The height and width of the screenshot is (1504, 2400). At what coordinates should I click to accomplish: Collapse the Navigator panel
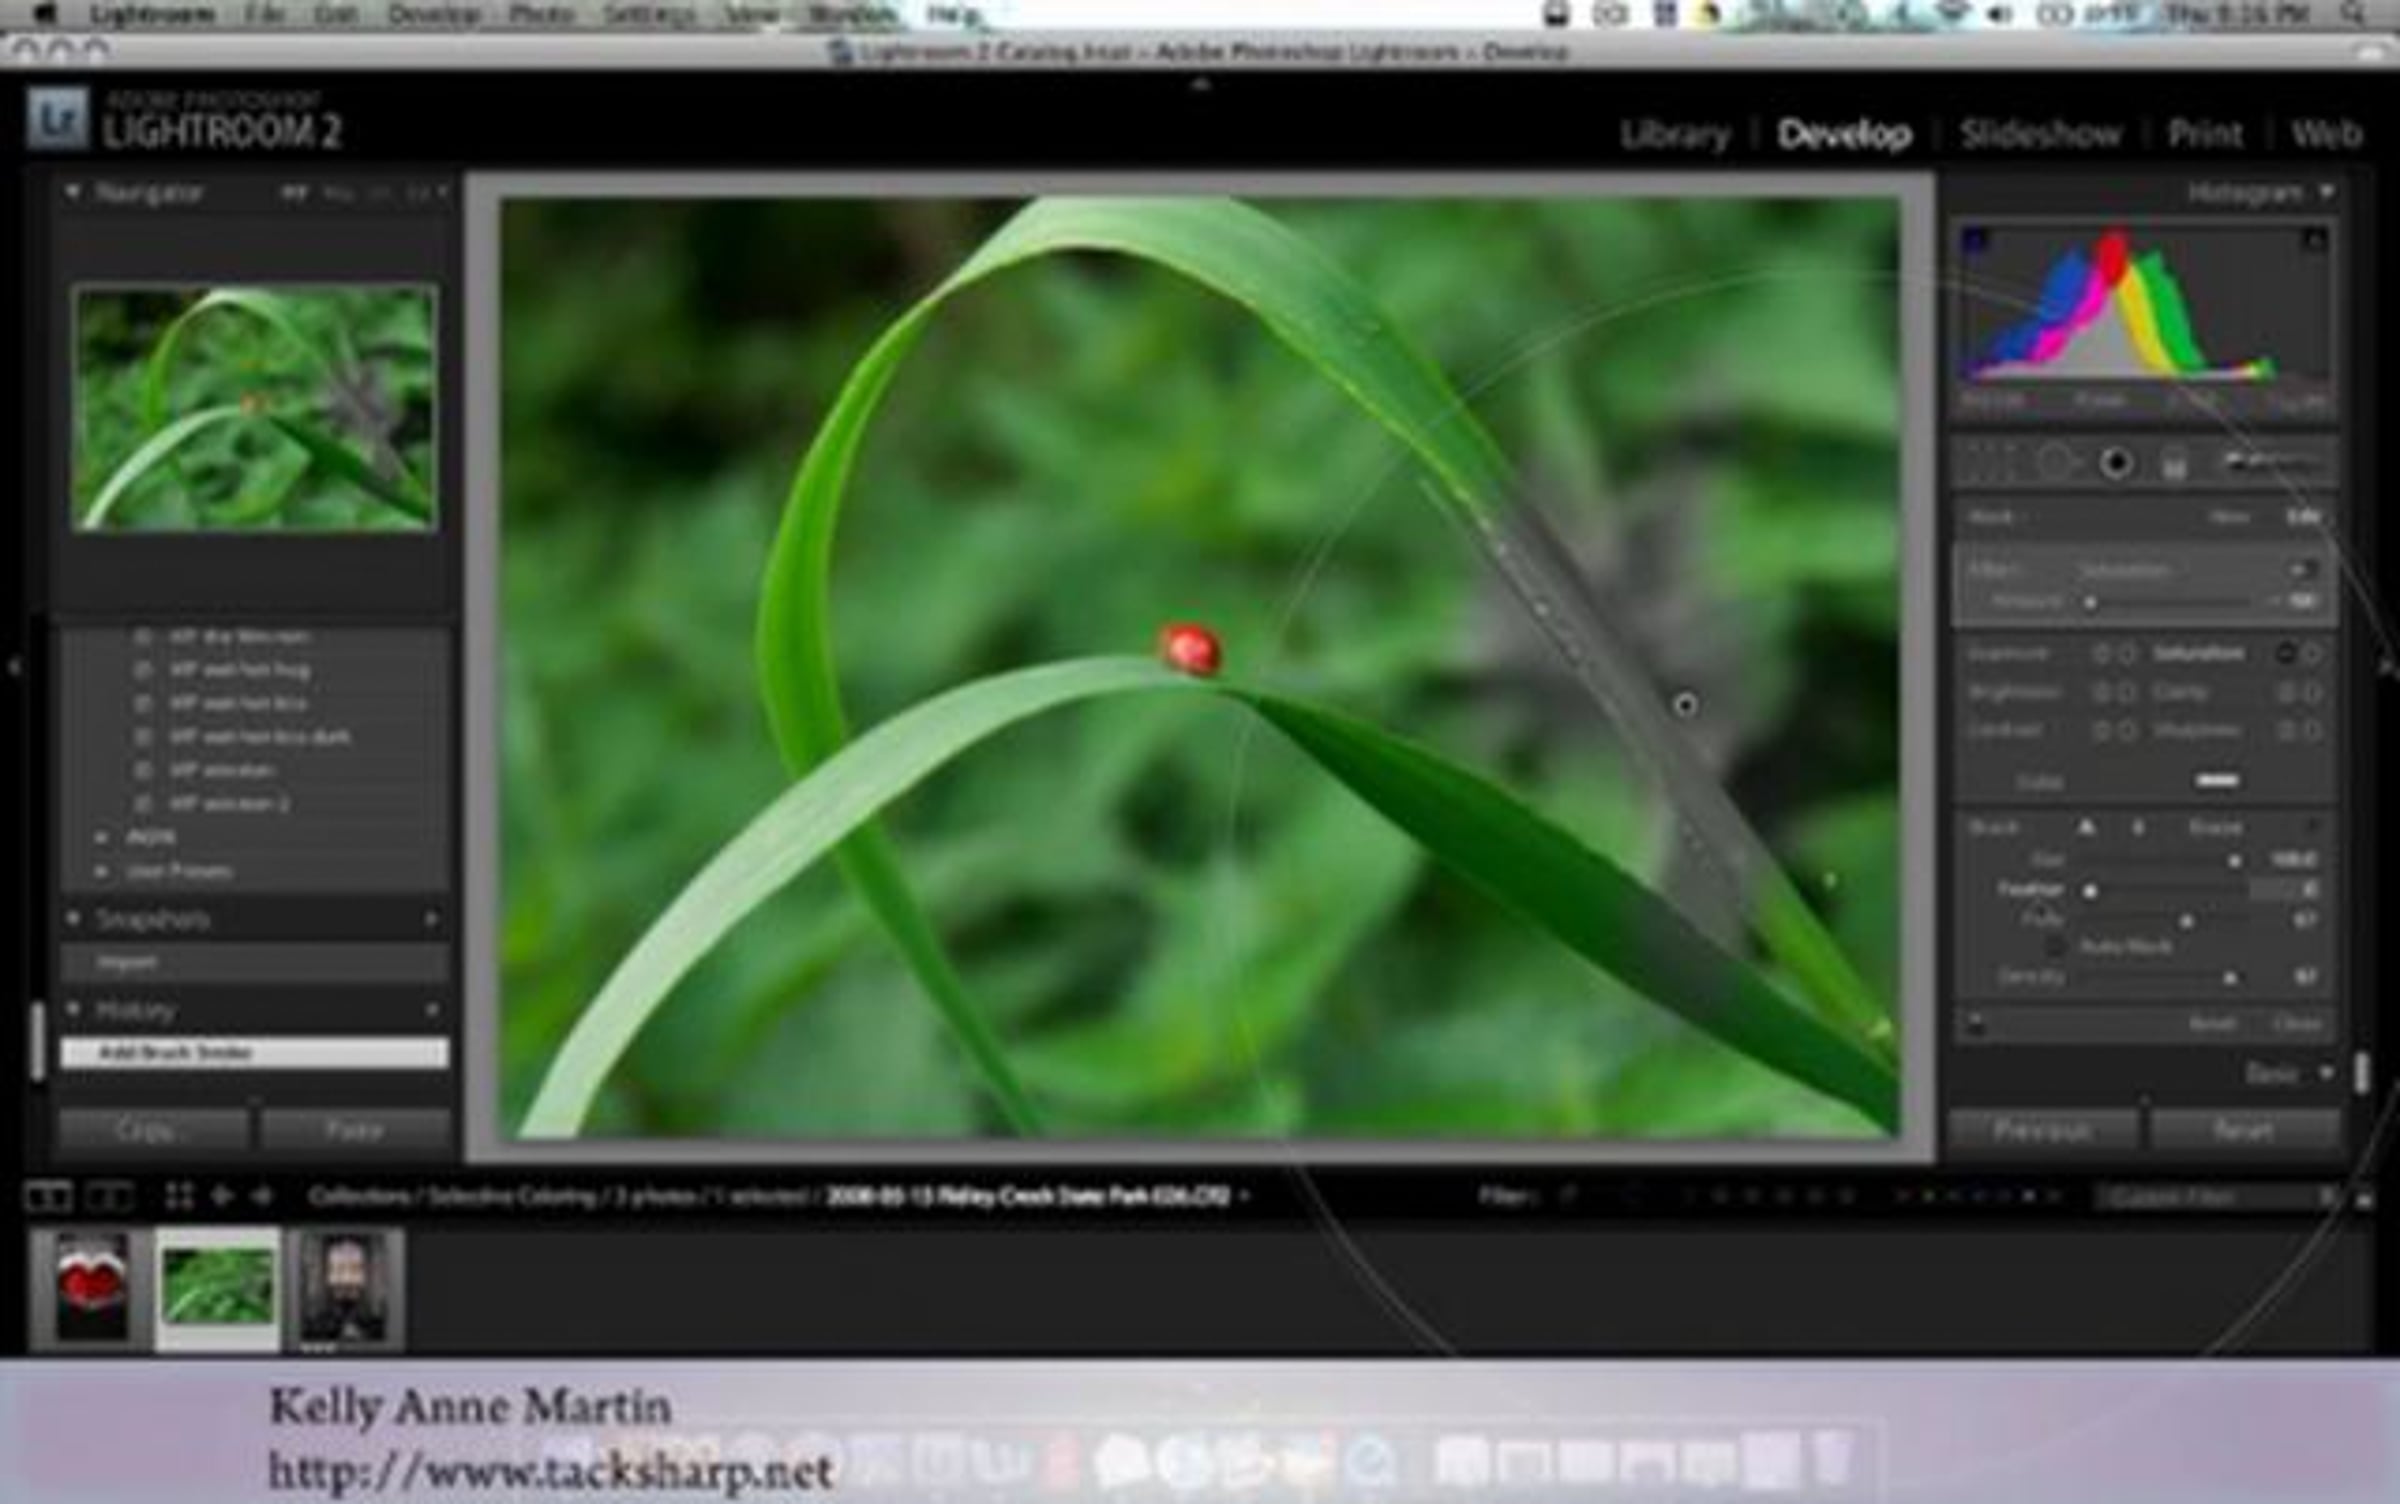click(72, 191)
